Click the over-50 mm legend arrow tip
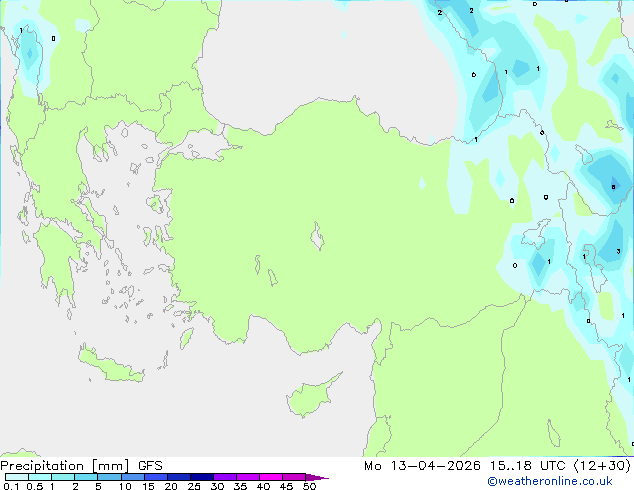Viewport: 634px width, 490px height. click(x=317, y=477)
